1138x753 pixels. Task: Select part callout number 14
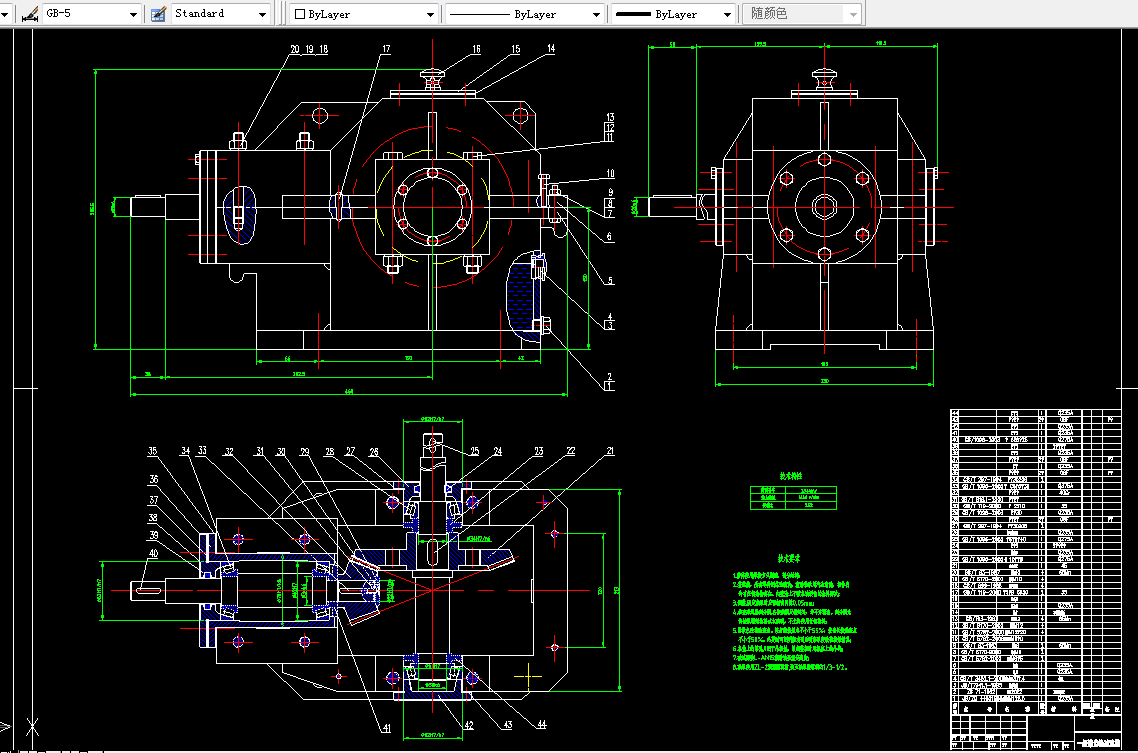point(551,49)
